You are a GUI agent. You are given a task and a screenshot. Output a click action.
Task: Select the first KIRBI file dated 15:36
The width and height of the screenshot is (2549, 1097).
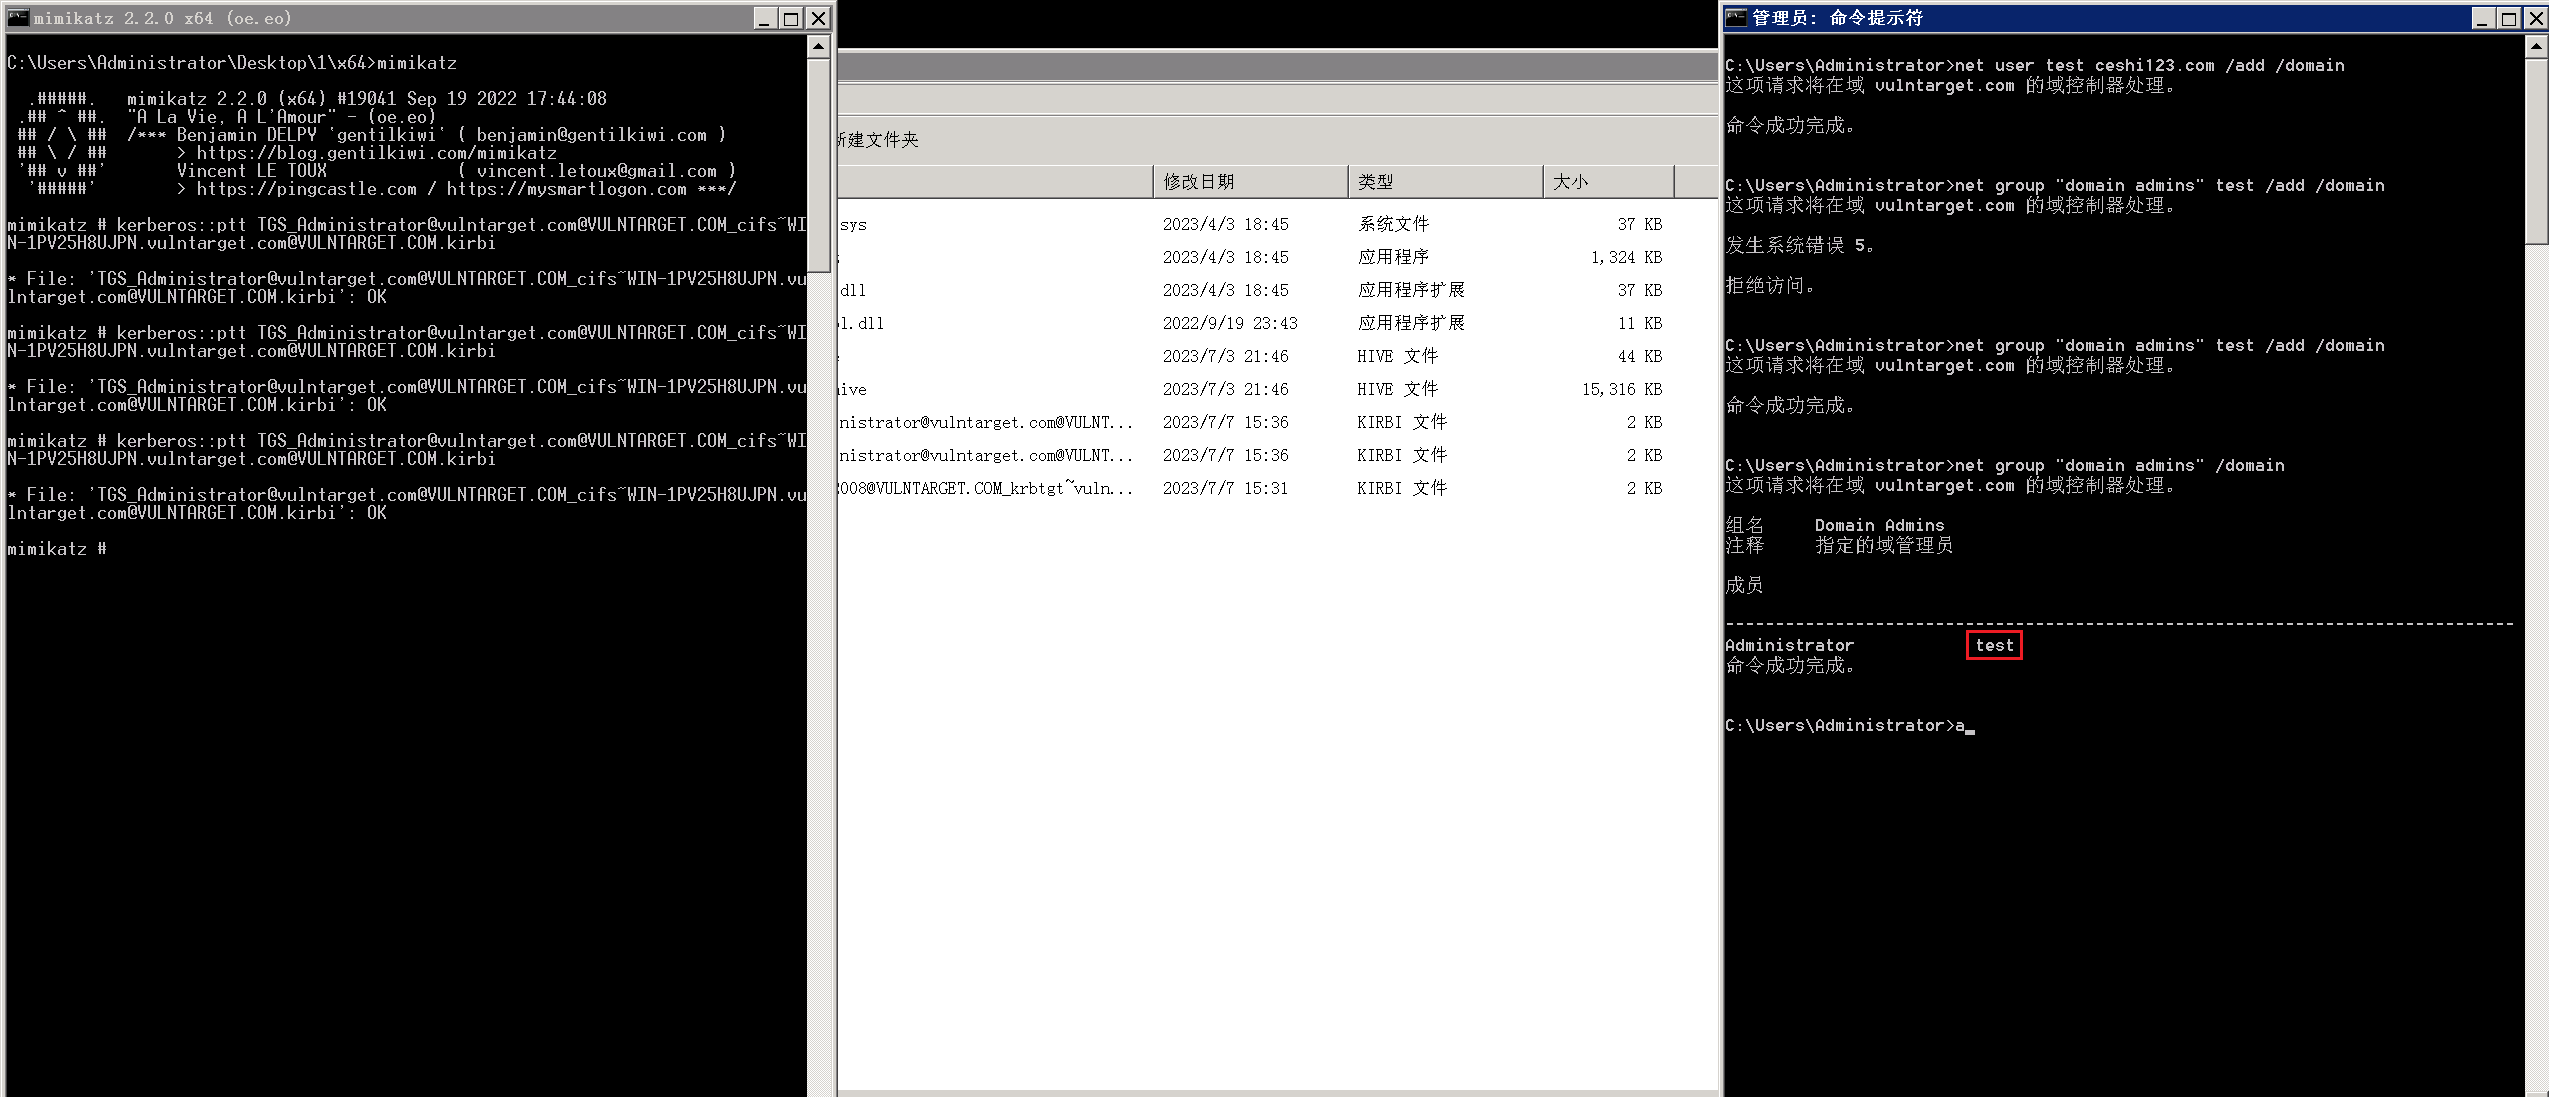pos(1255,422)
